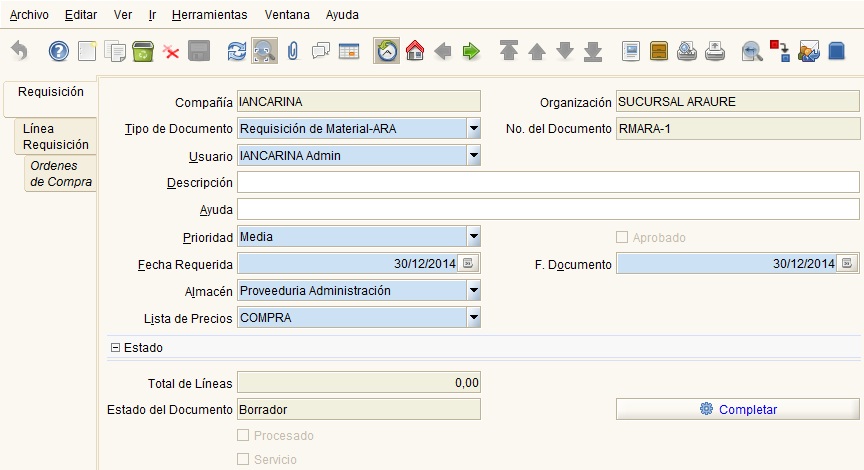Viewport: 864px width, 470px height.
Task: Open the Fecha Requerida calendar picker button
Action: click(468, 263)
